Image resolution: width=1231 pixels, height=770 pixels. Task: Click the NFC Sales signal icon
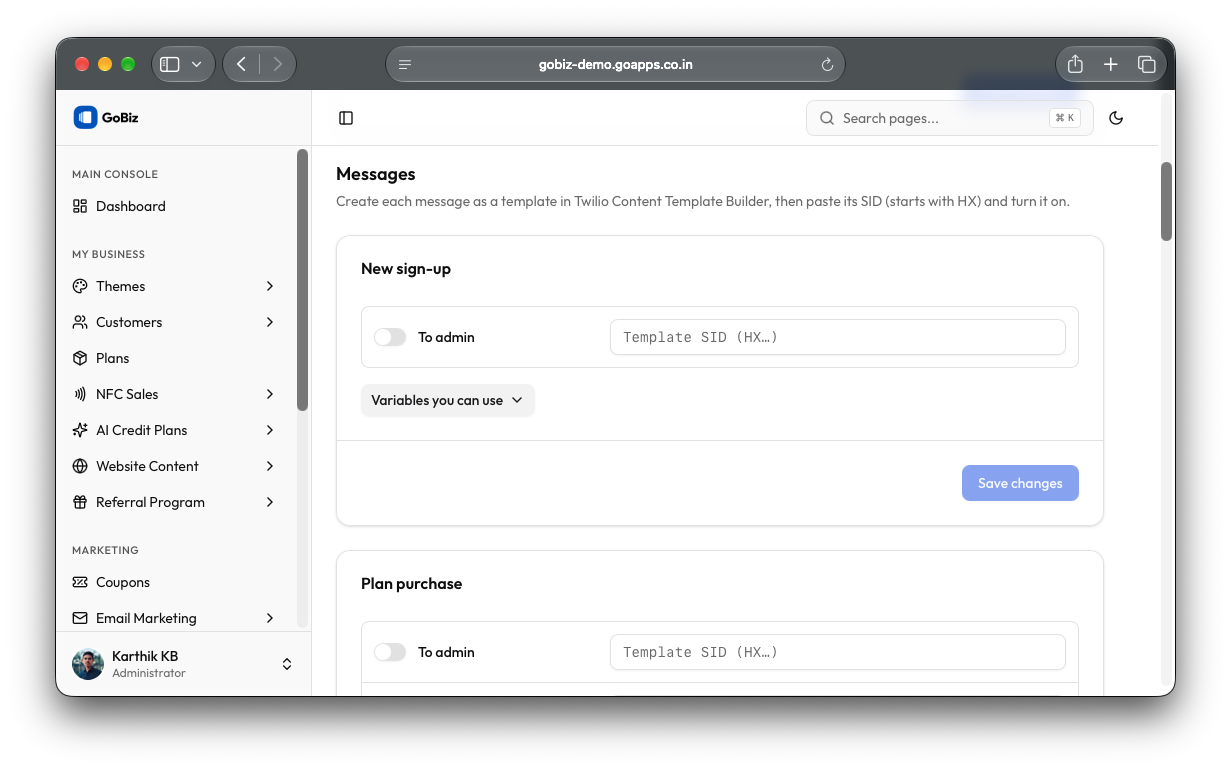point(80,394)
